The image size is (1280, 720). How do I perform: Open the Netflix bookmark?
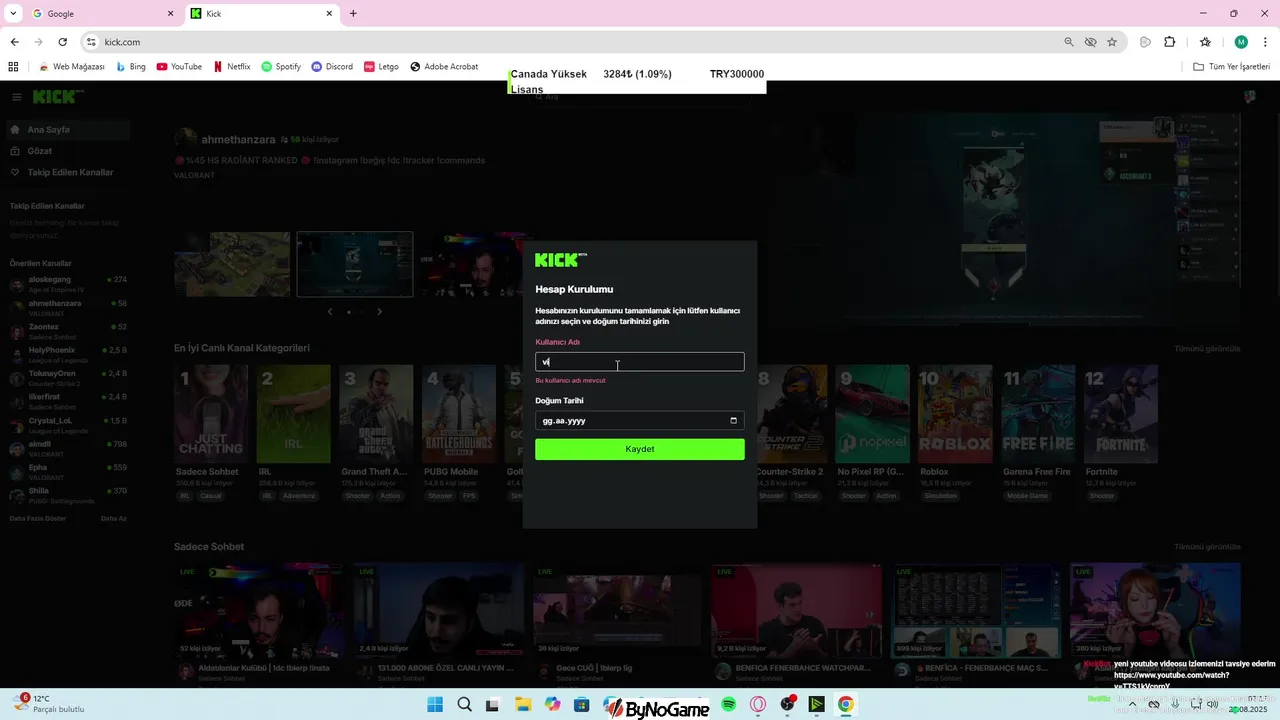tap(231, 67)
